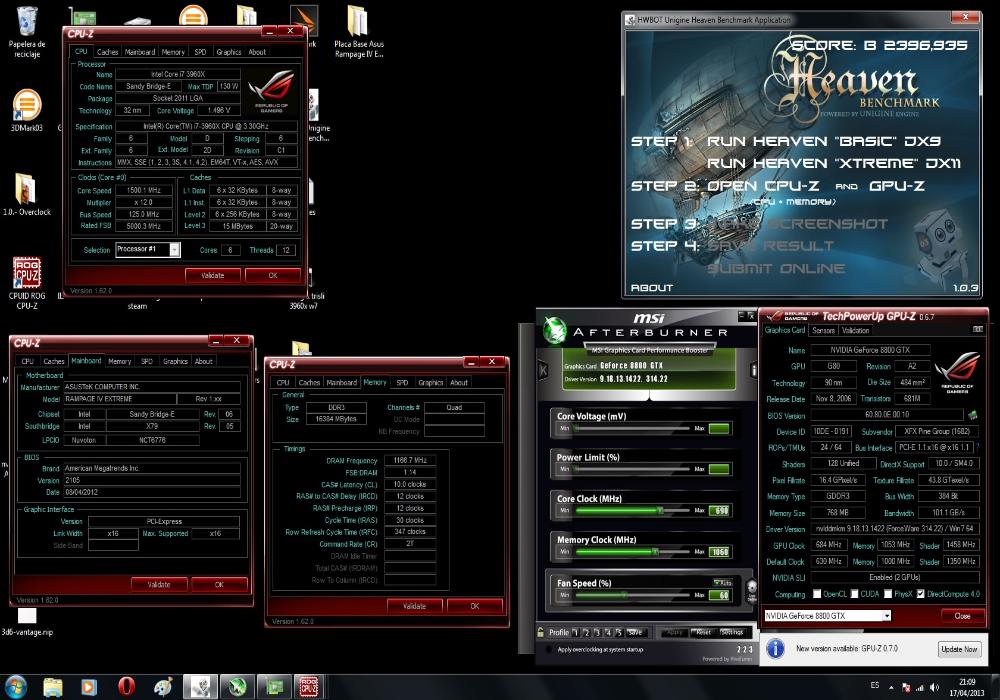
Task: Toggle Apply overclocking at system startup
Action: tap(549, 650)
